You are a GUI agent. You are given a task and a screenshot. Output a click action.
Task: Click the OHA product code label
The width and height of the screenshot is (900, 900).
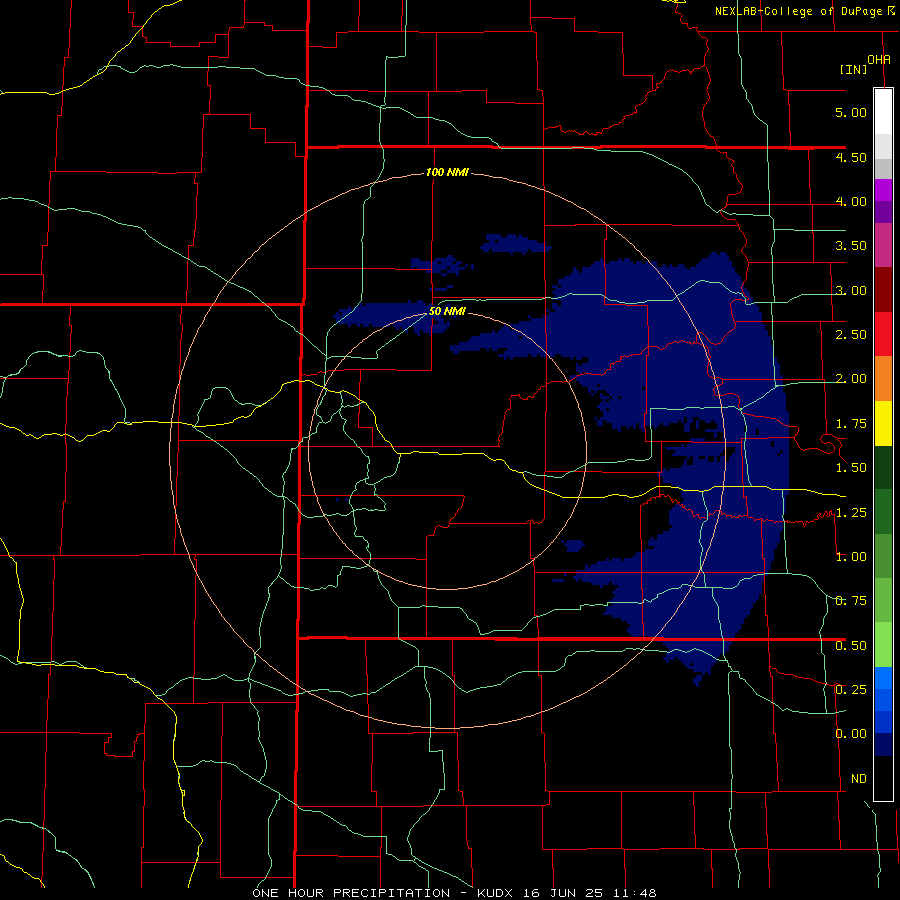[879, 60]
